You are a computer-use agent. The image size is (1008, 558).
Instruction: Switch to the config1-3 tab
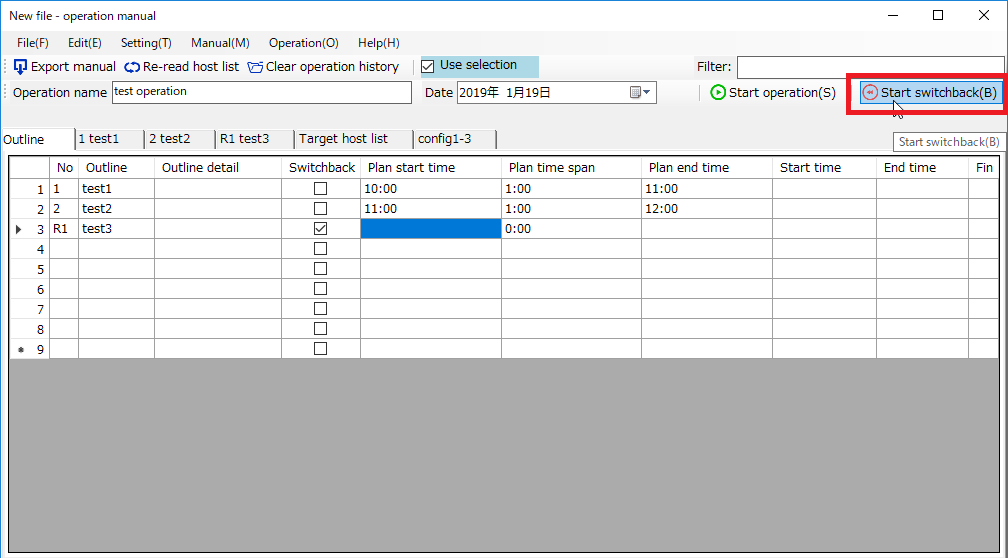point(444,139)
